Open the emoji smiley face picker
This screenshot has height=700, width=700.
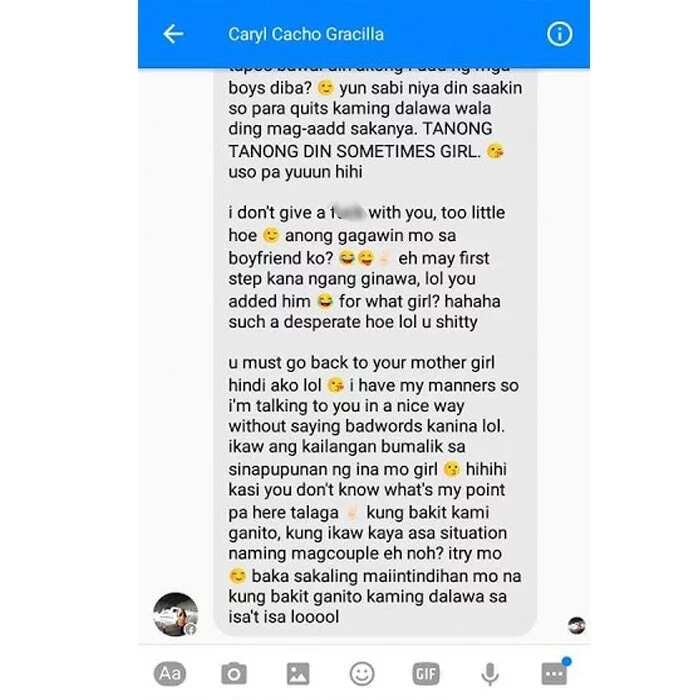pyautogui.click(x=362, y=673)
